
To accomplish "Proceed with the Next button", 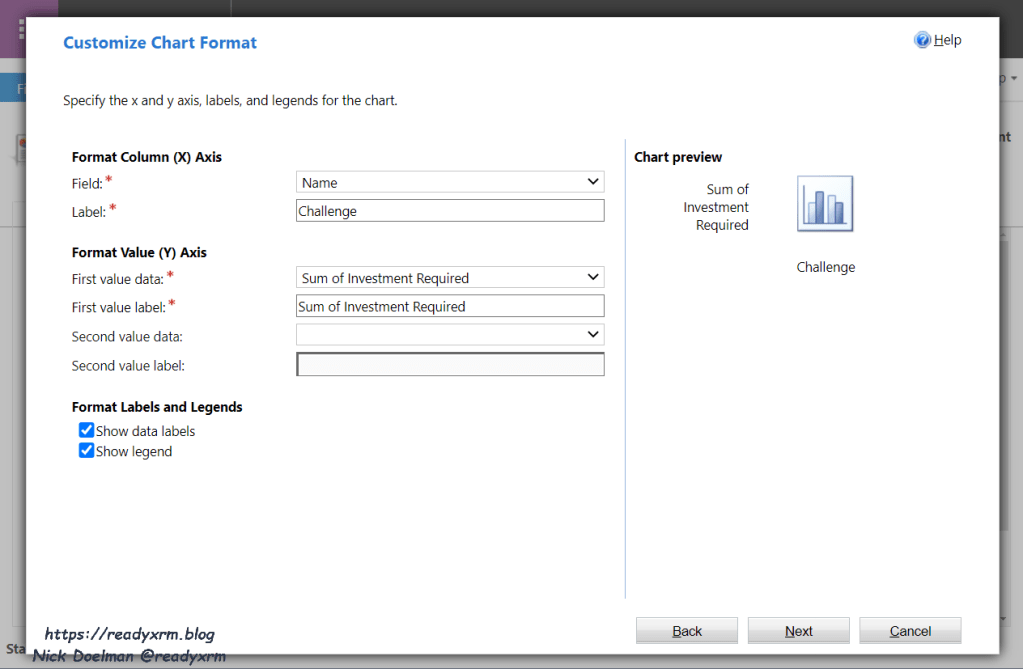I will click(798, 631).
